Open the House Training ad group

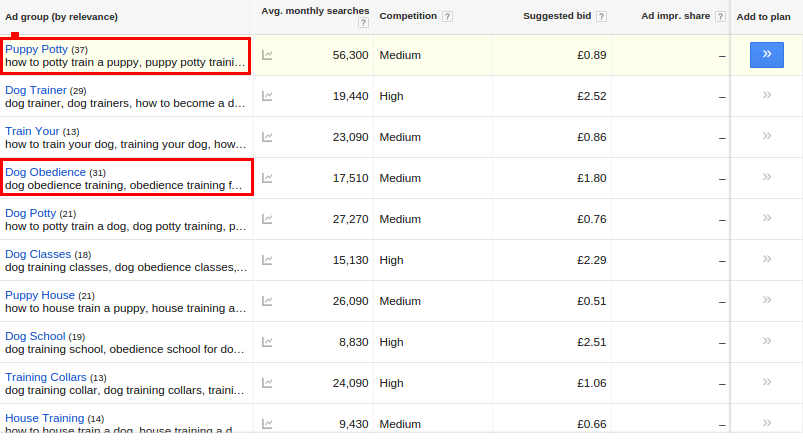point(45,418)
